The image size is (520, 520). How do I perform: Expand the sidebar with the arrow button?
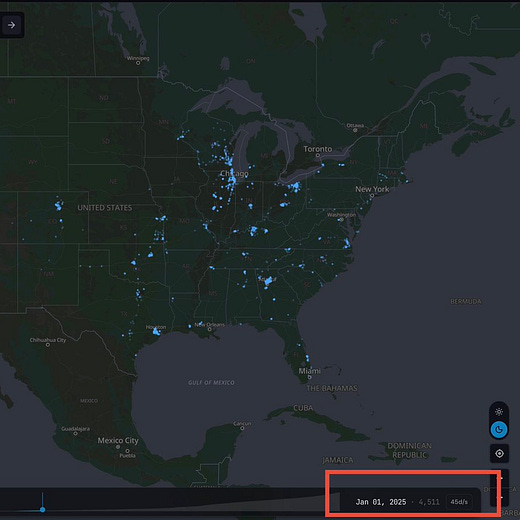pyautogui.click(x=11, y=25)
